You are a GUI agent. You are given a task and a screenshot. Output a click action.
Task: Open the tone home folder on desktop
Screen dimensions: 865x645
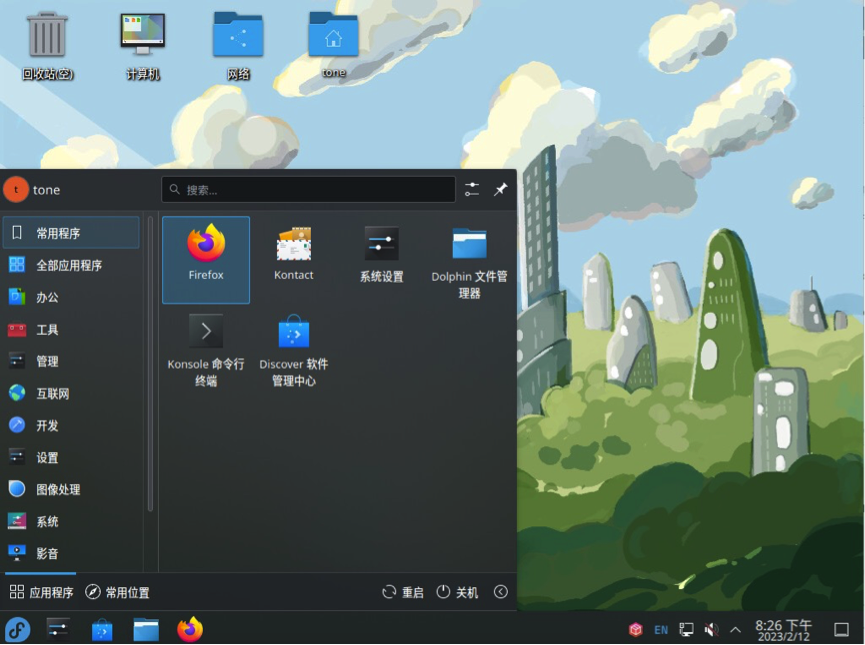click(x=334, y=45)
